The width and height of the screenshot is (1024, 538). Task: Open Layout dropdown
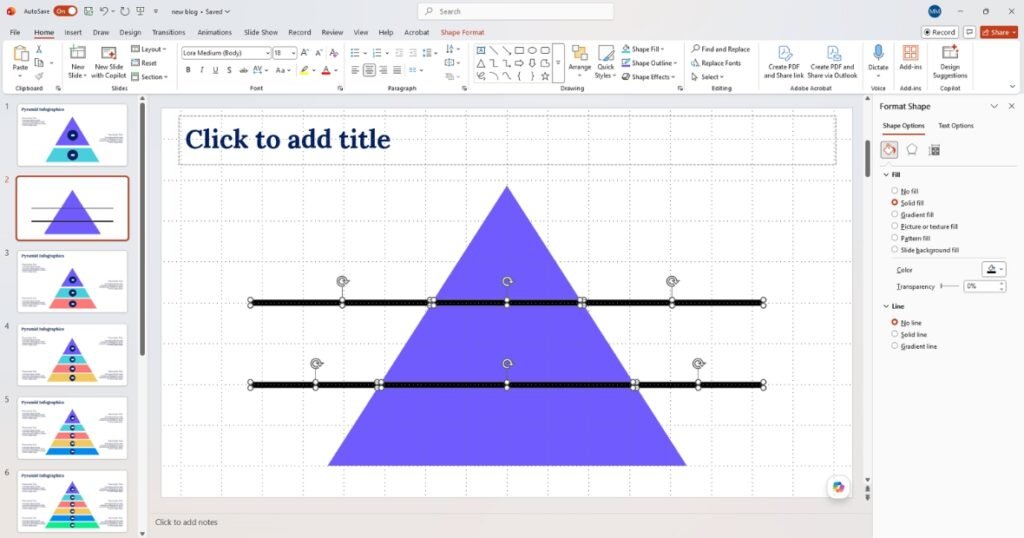pos(149,49)
